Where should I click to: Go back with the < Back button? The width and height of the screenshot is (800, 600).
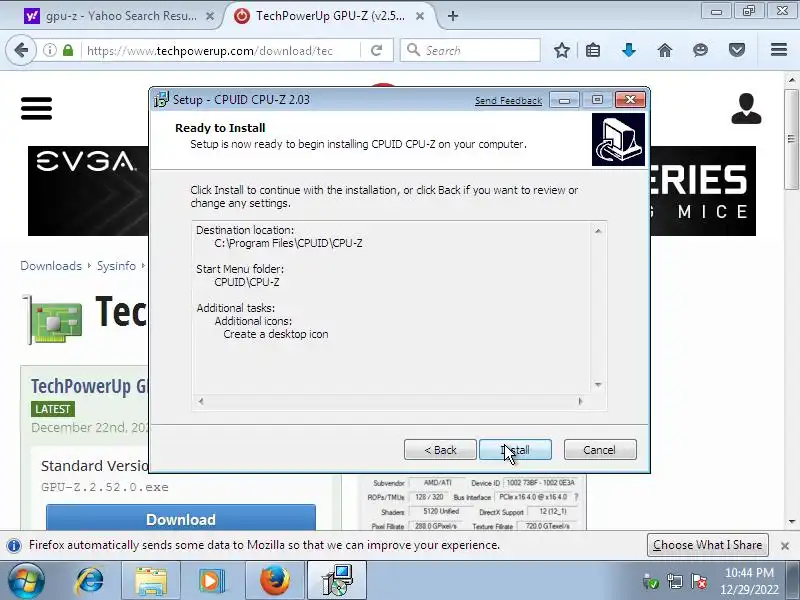click(440, 449)
